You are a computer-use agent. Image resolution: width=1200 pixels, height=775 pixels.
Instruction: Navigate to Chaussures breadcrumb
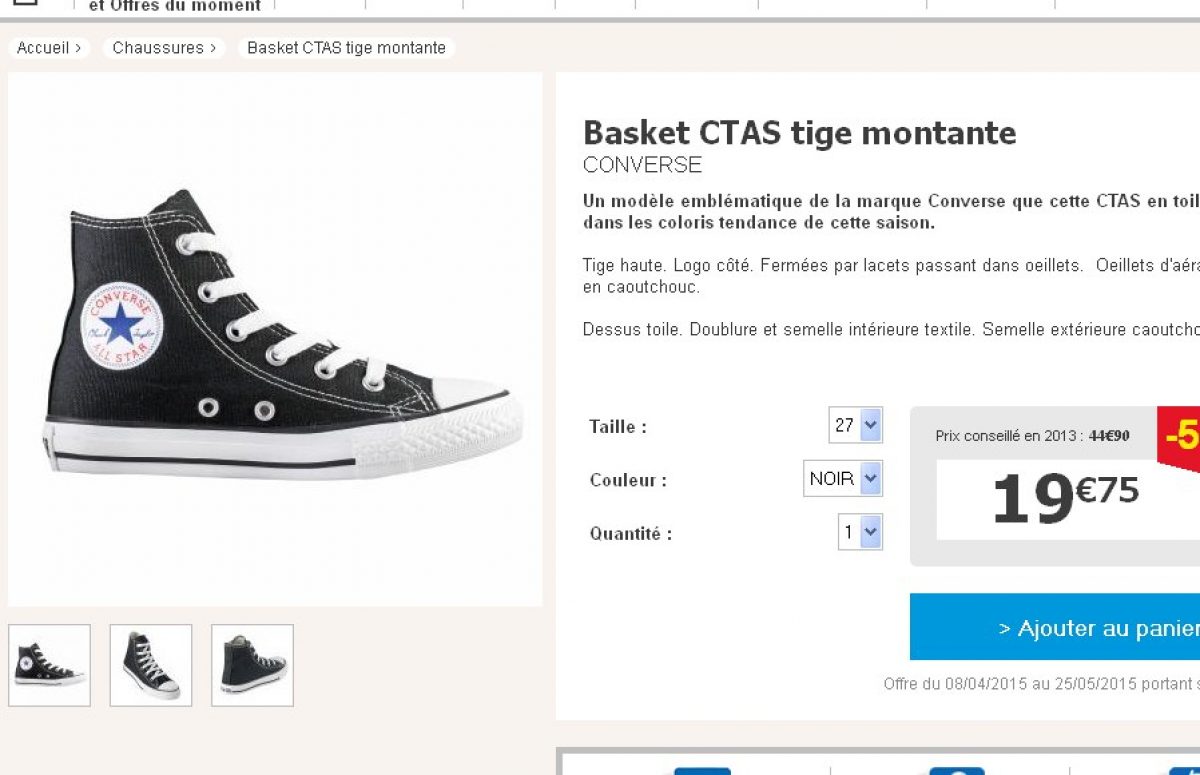(163, 48)
